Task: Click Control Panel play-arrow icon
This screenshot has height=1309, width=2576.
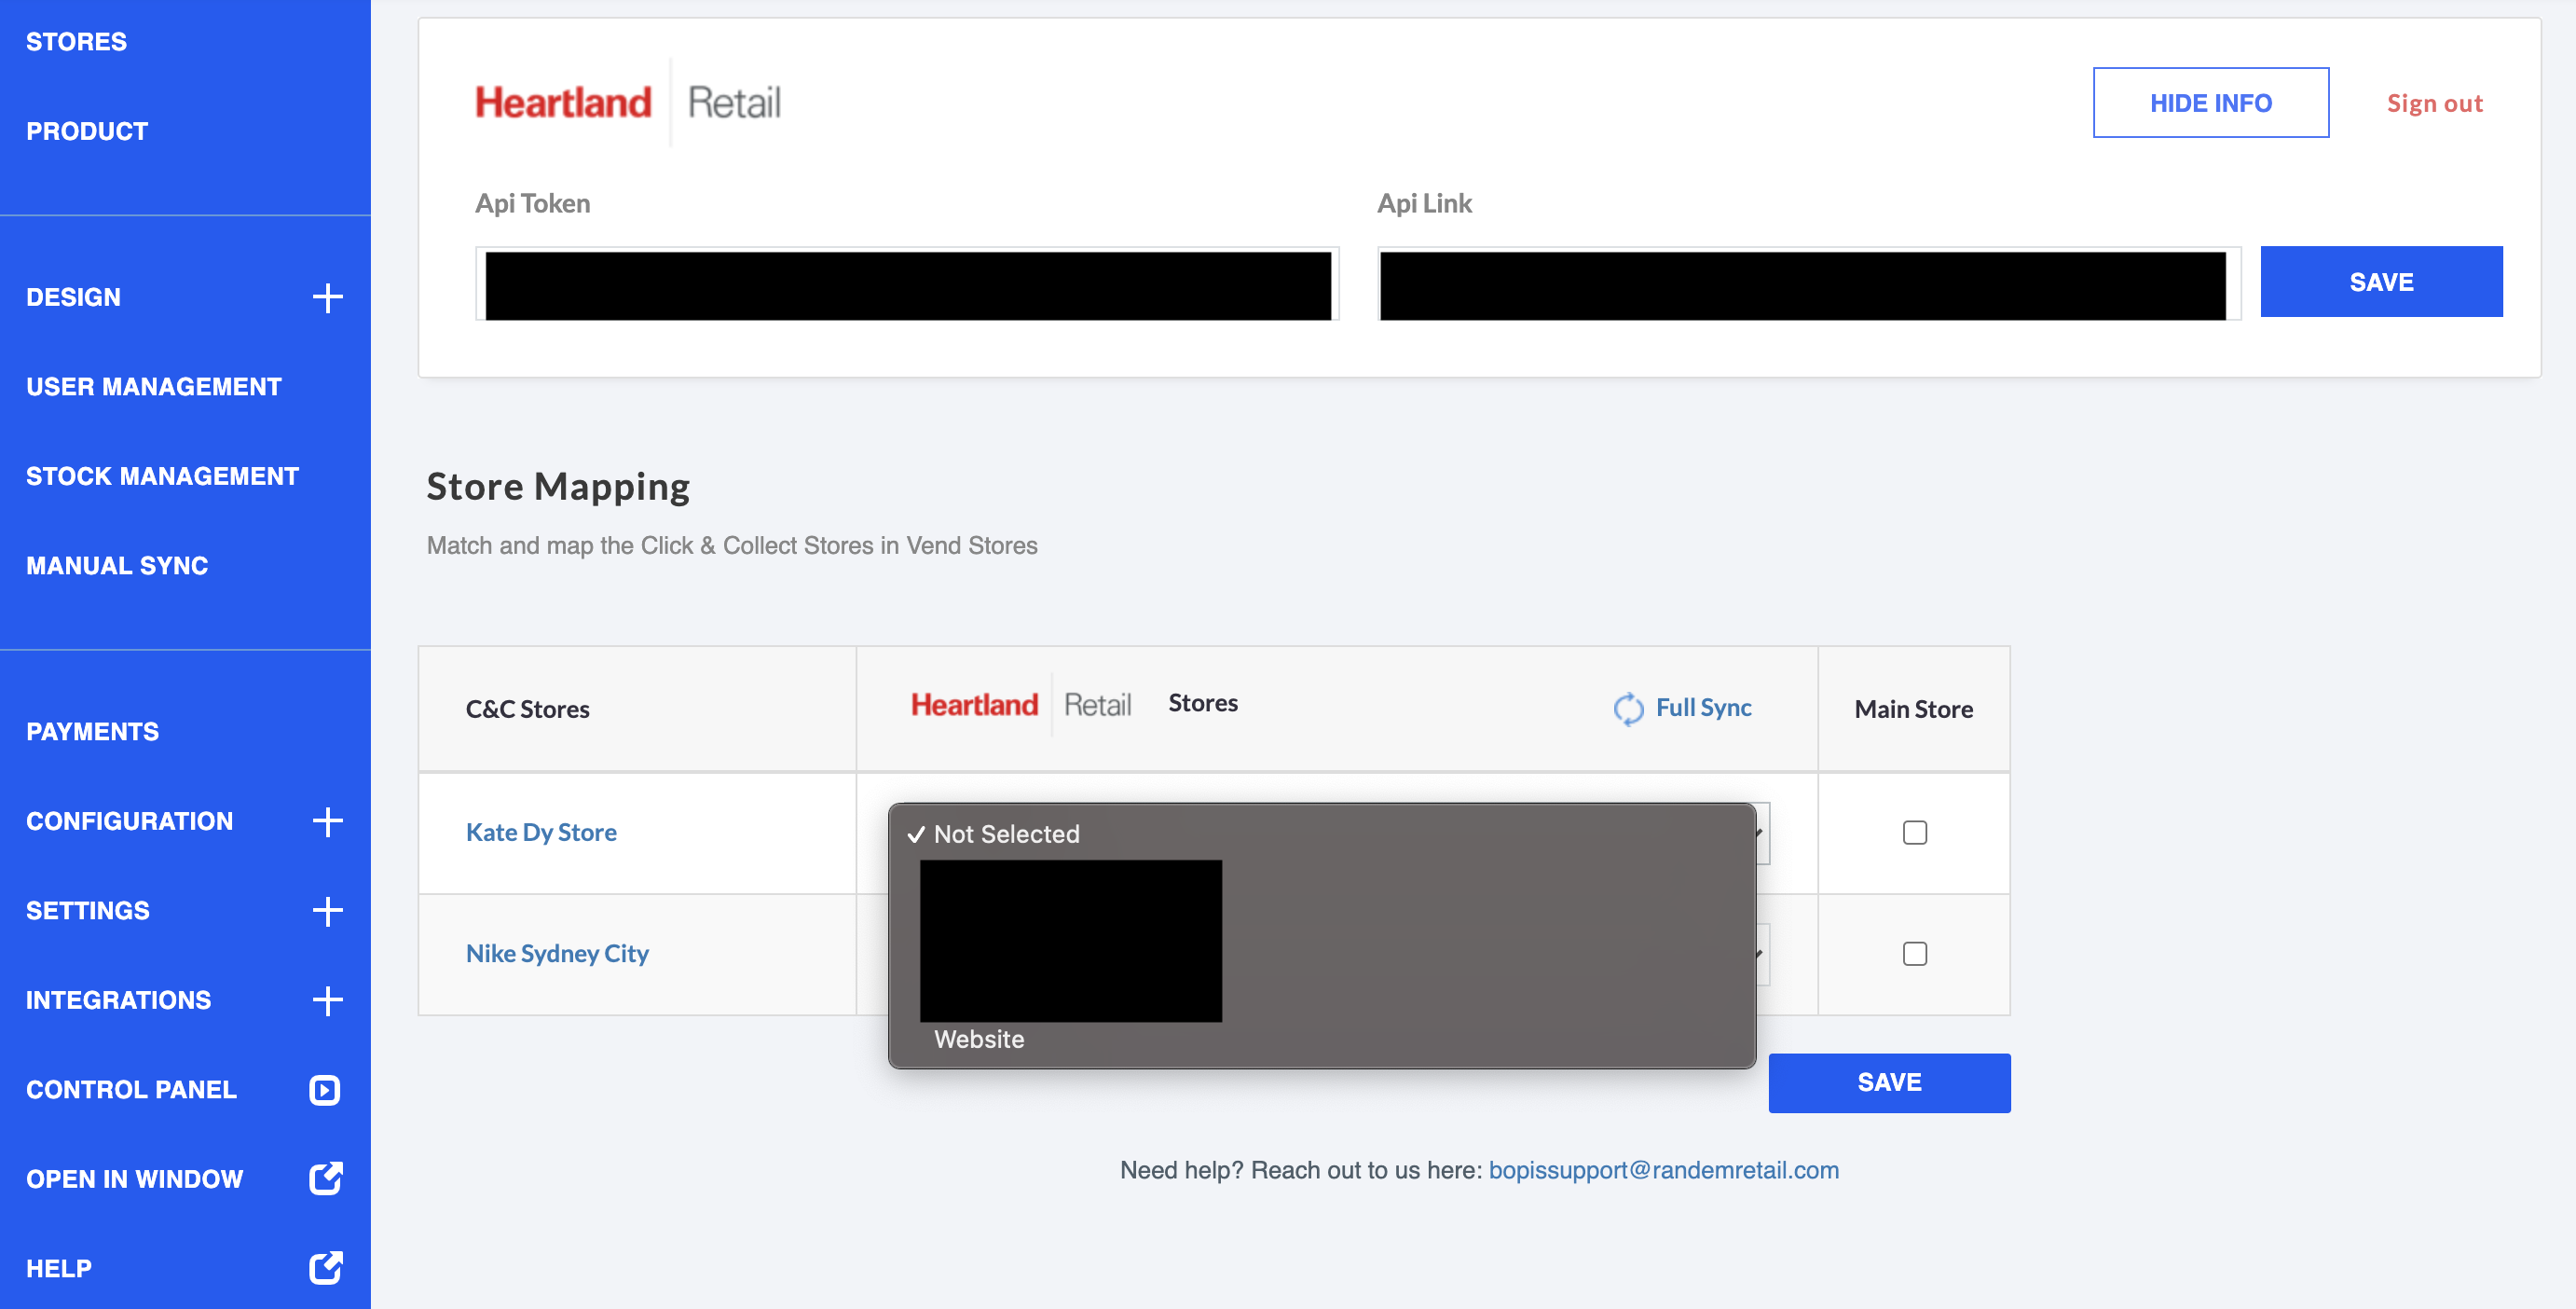Action: tap(325, 1089)
